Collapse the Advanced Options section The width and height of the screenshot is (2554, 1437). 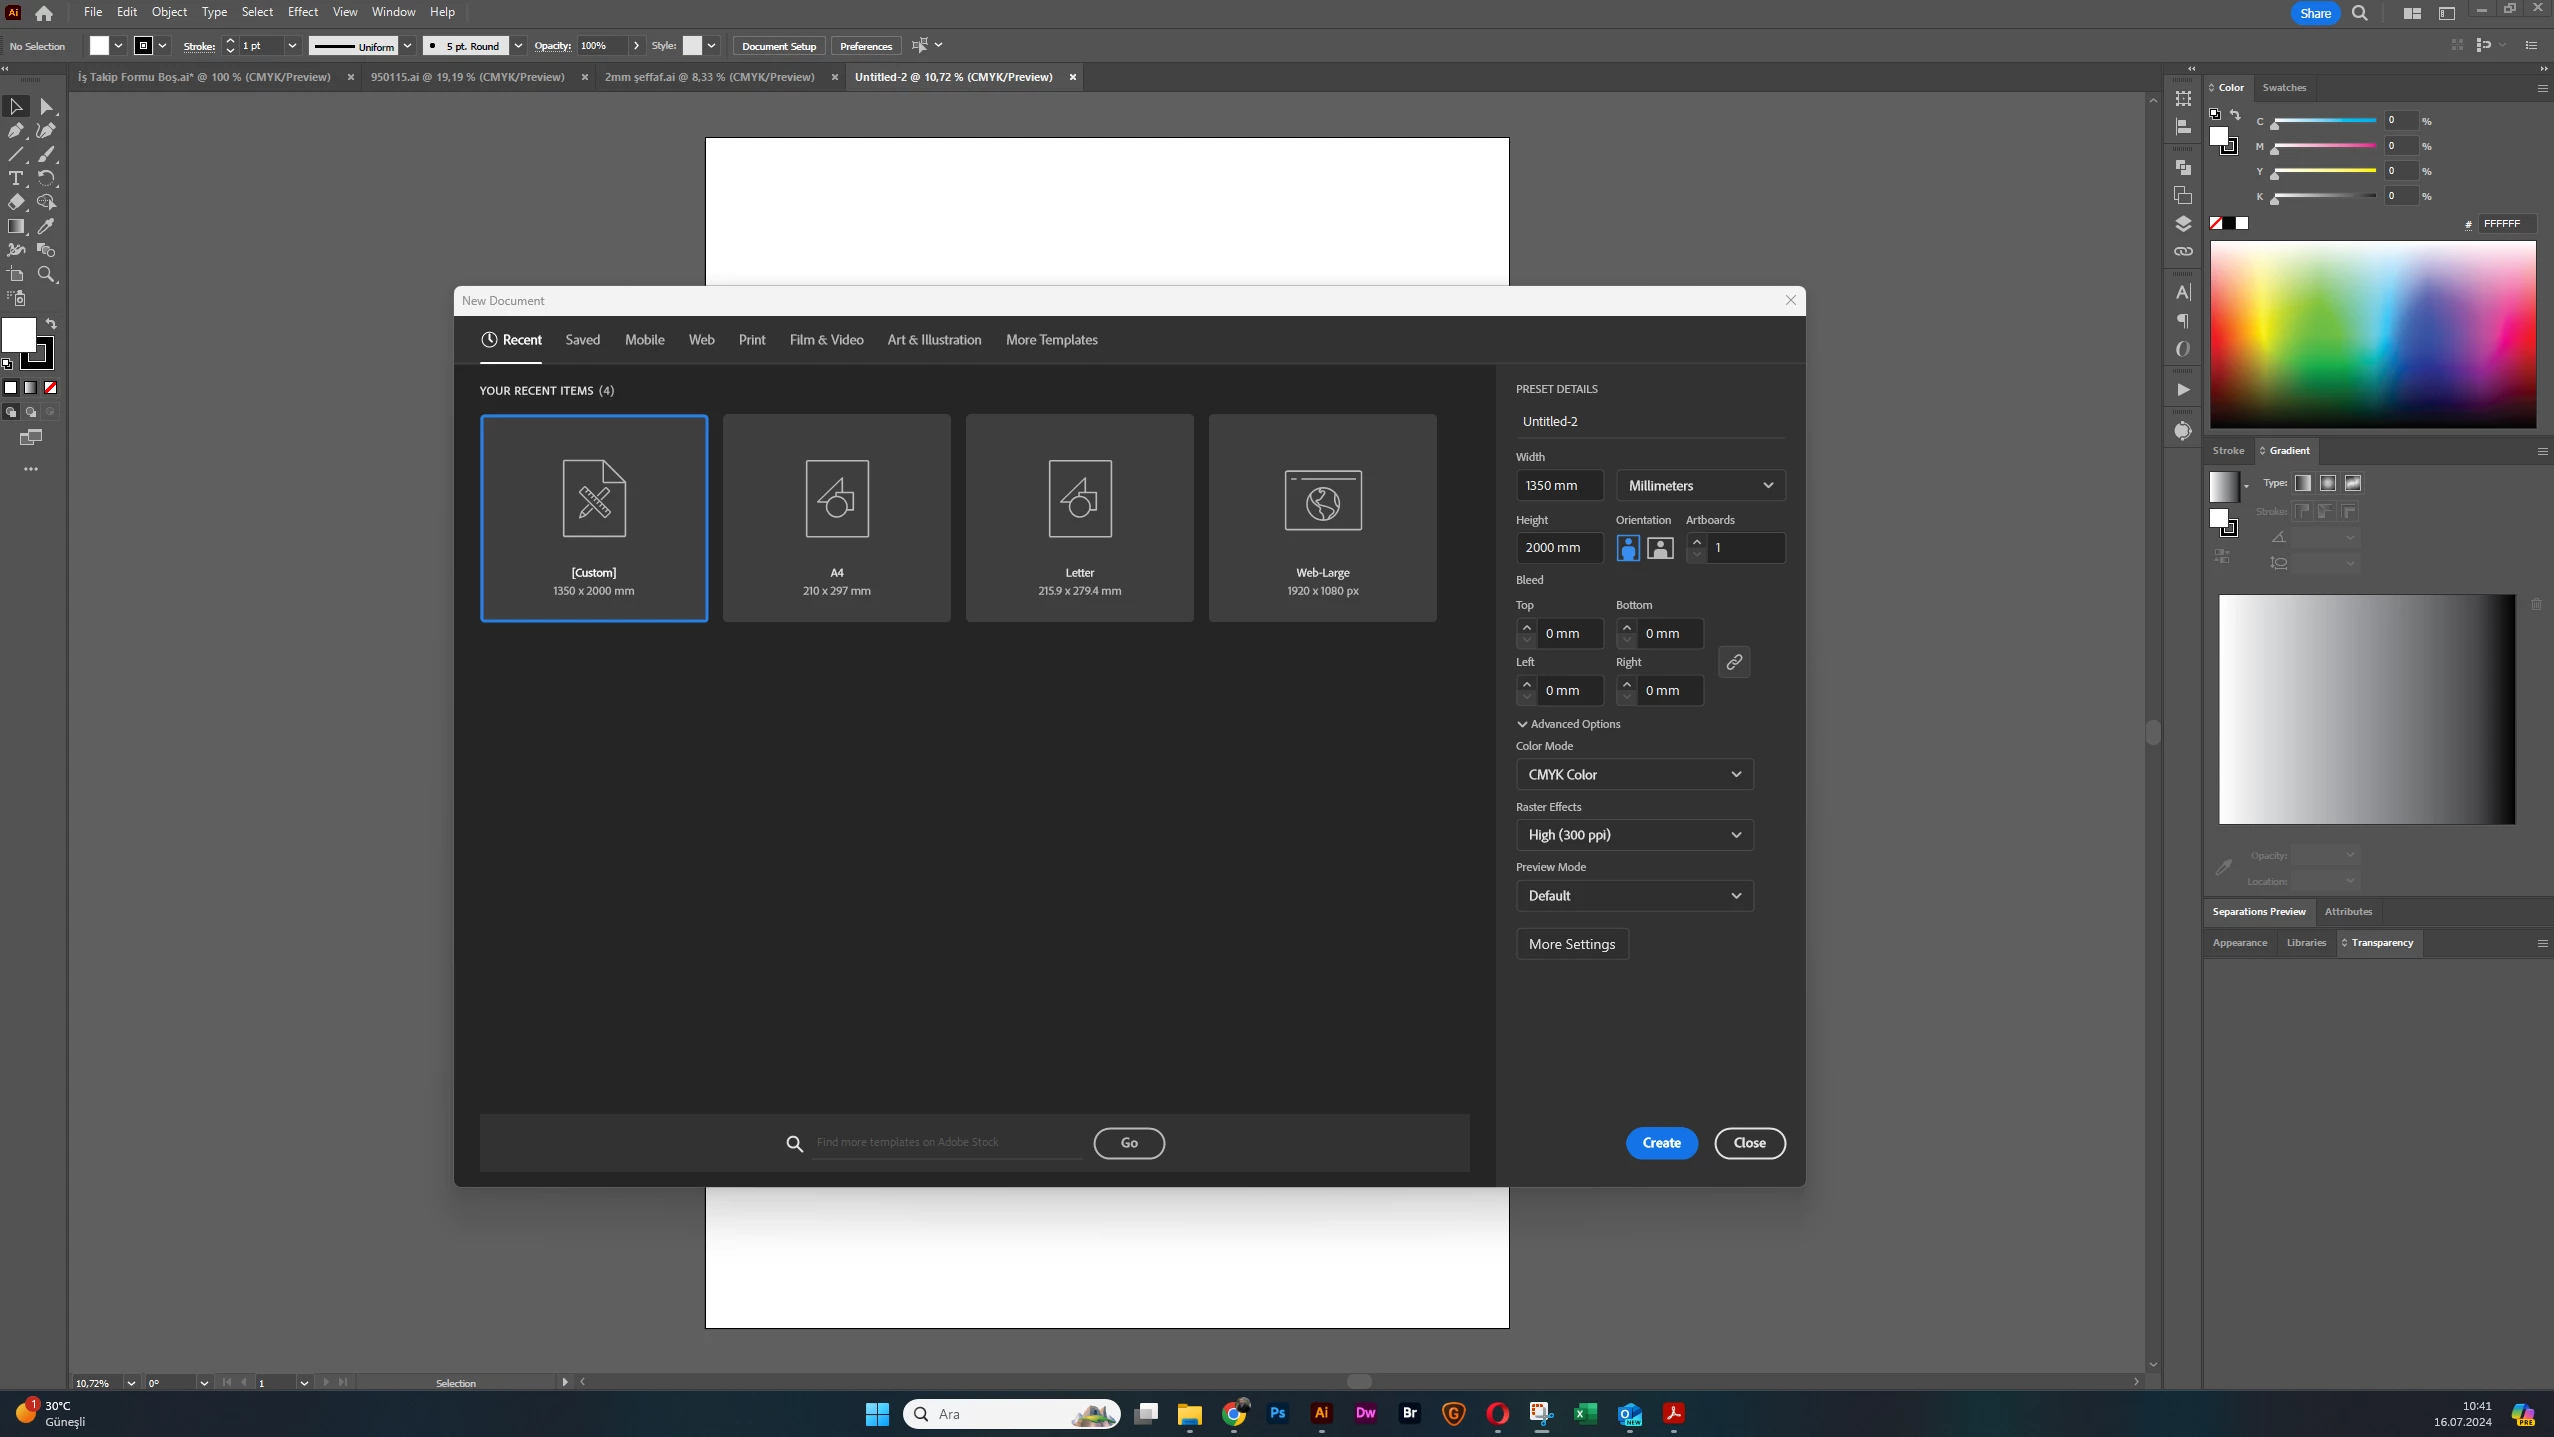(x=1568, y=724)
